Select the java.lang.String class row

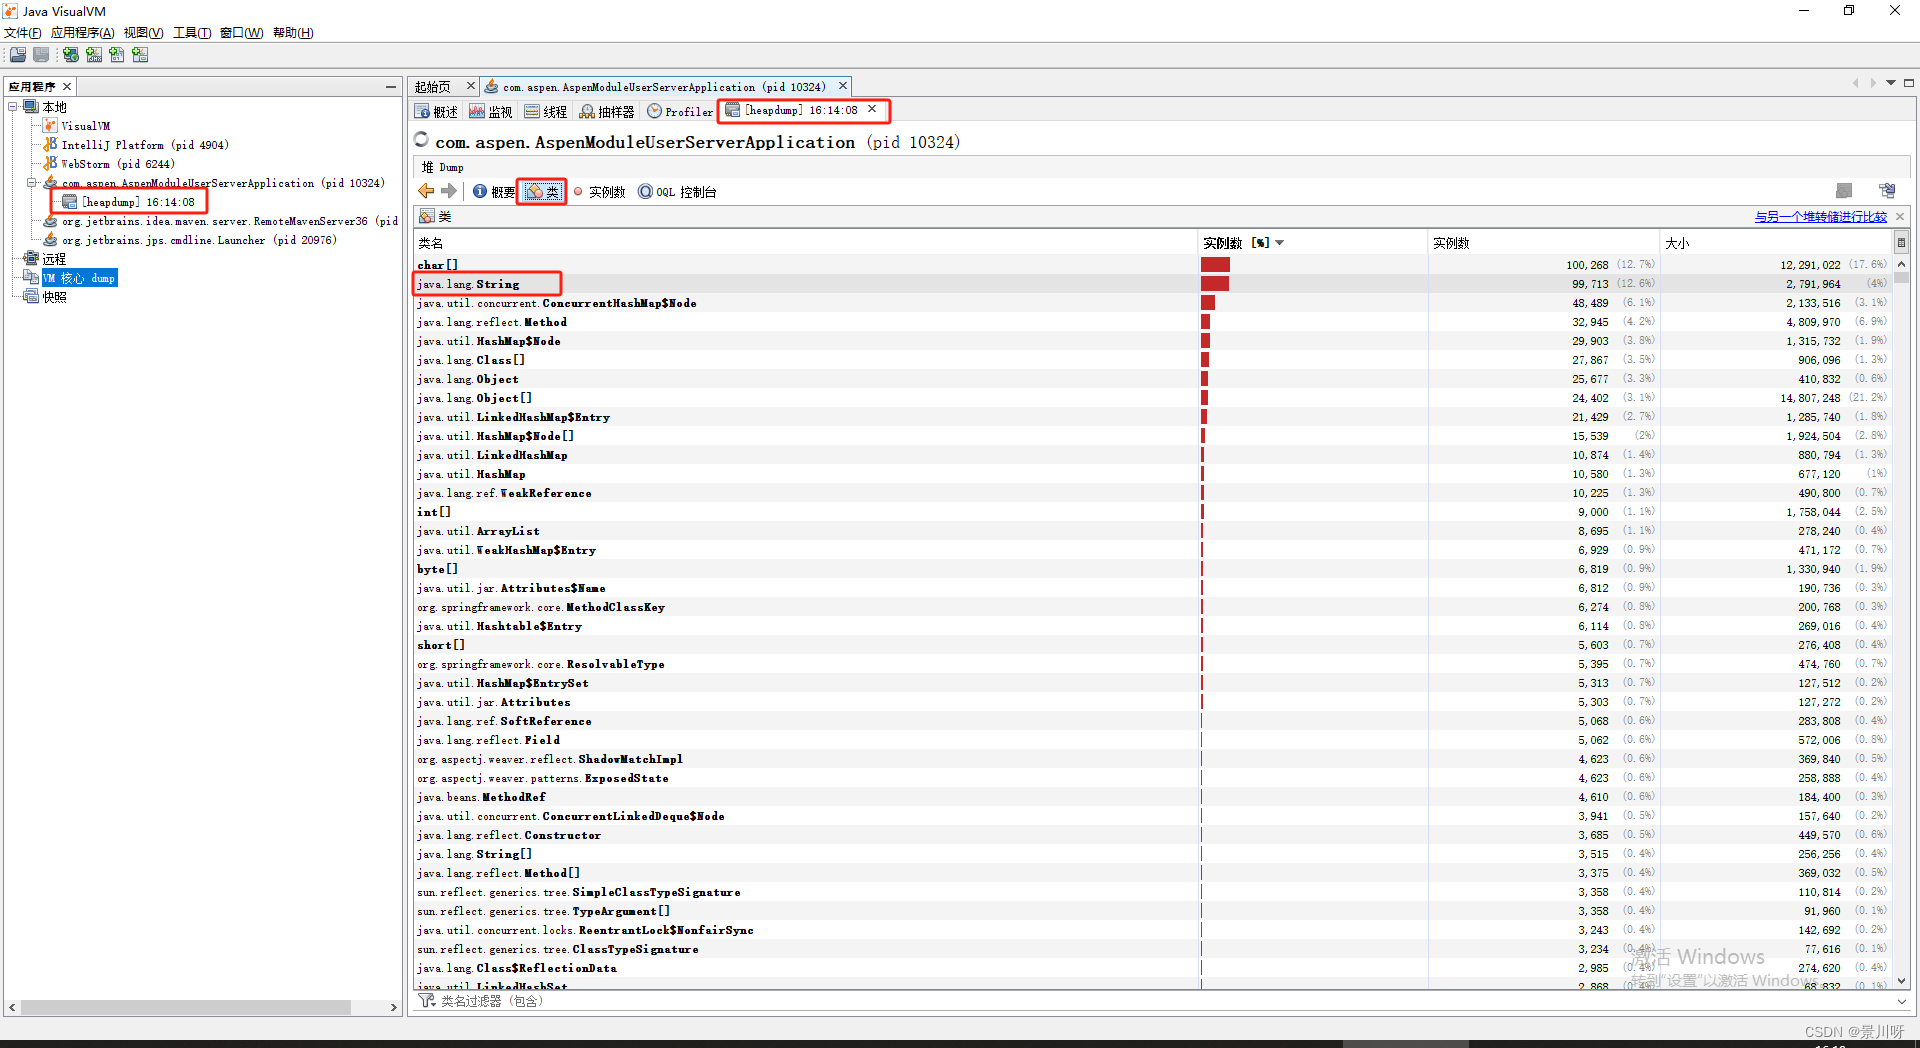(1153, 284)
